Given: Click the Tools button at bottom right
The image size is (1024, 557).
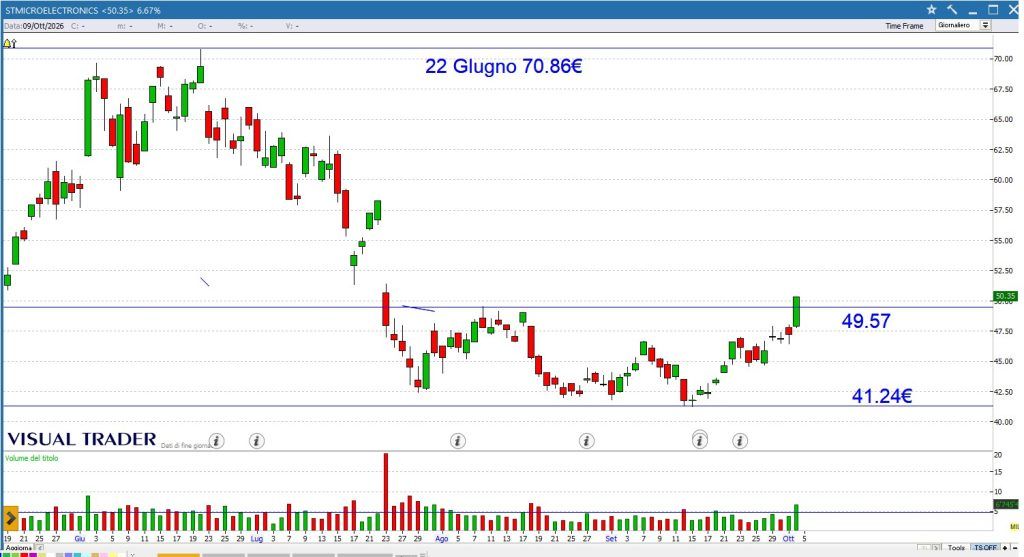Looking at the screenshot, I should tap(956, 548).
